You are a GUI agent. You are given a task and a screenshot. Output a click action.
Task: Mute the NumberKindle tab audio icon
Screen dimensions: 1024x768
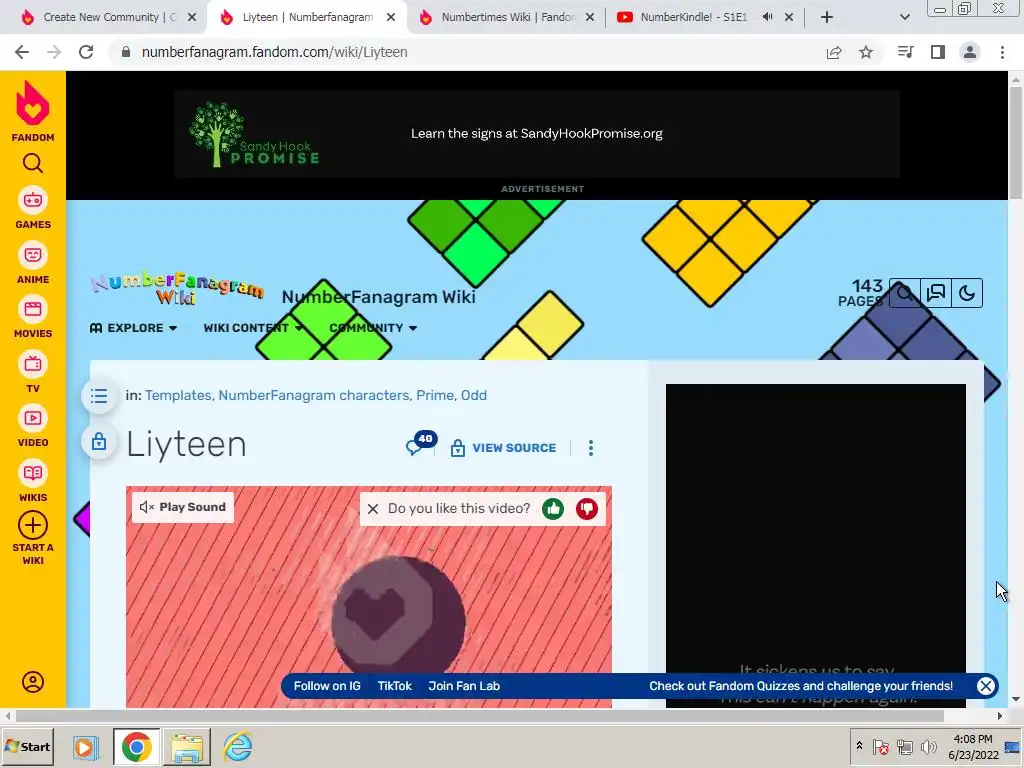tap(767, 17)
